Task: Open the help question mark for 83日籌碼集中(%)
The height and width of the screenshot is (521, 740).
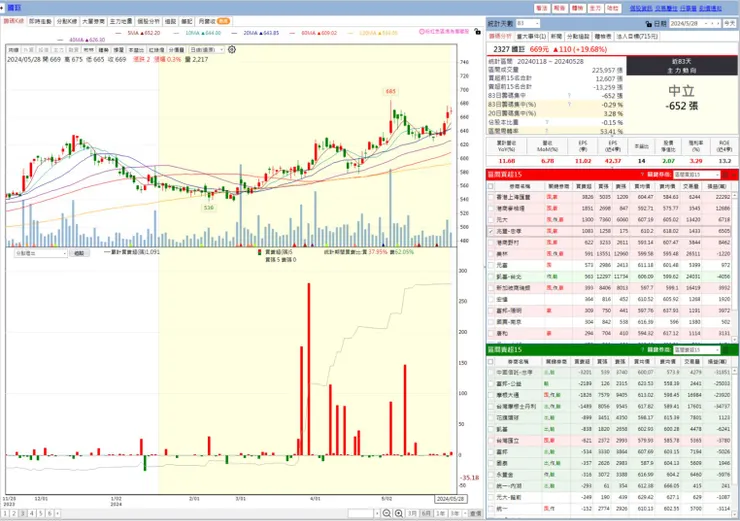Action: (570, 104)
